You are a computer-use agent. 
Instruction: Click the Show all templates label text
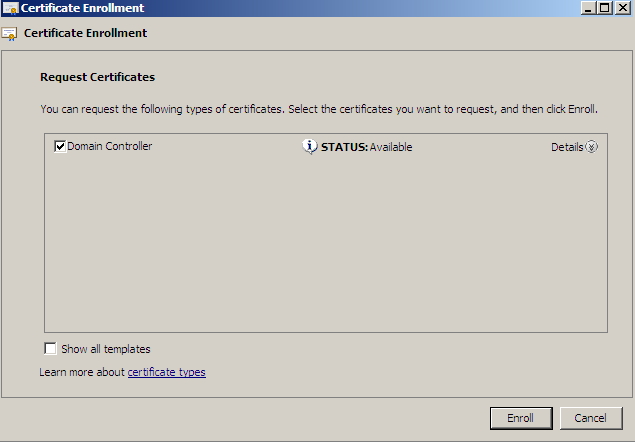pyautogui.click(x=105, y=349)
